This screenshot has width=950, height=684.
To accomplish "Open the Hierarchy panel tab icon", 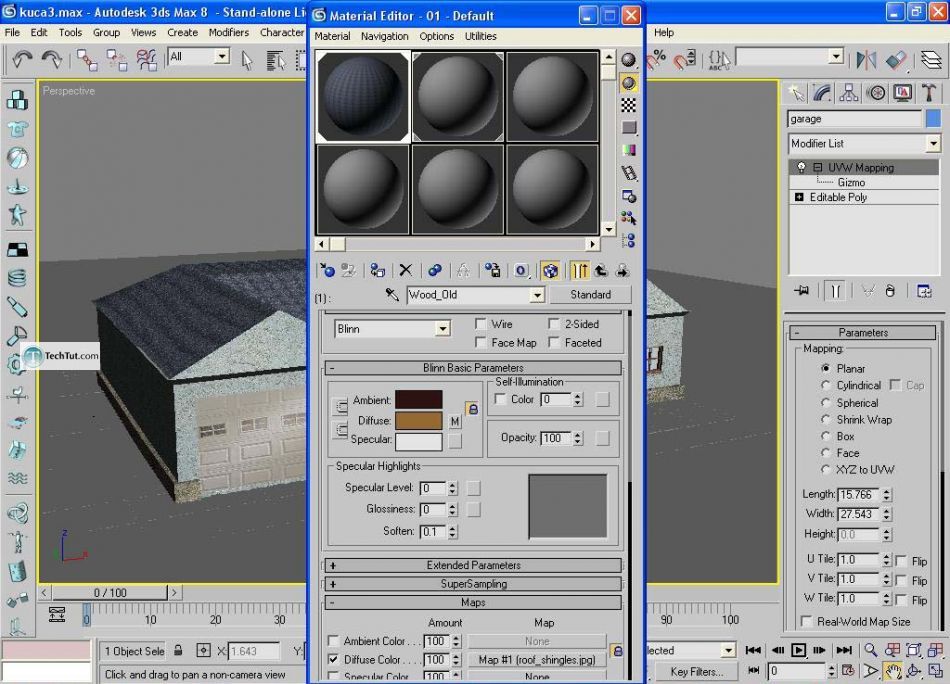I will coord(848,93).
